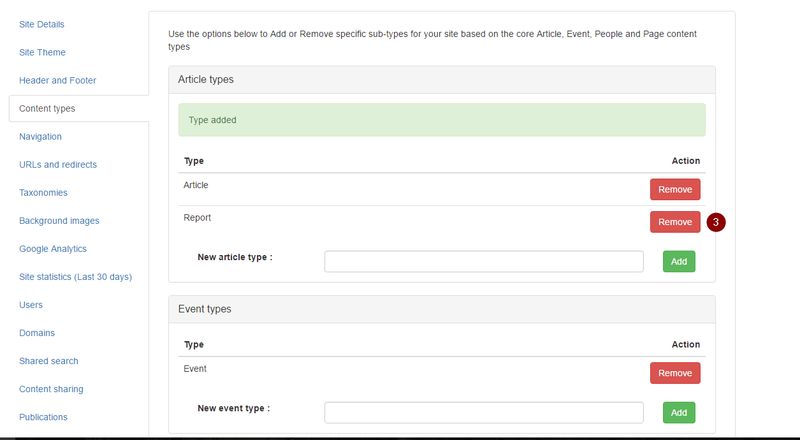Select Site Theme menu item
Image resolution: width=800 pixels, height=440 pixels.
(x=42, y=52)
